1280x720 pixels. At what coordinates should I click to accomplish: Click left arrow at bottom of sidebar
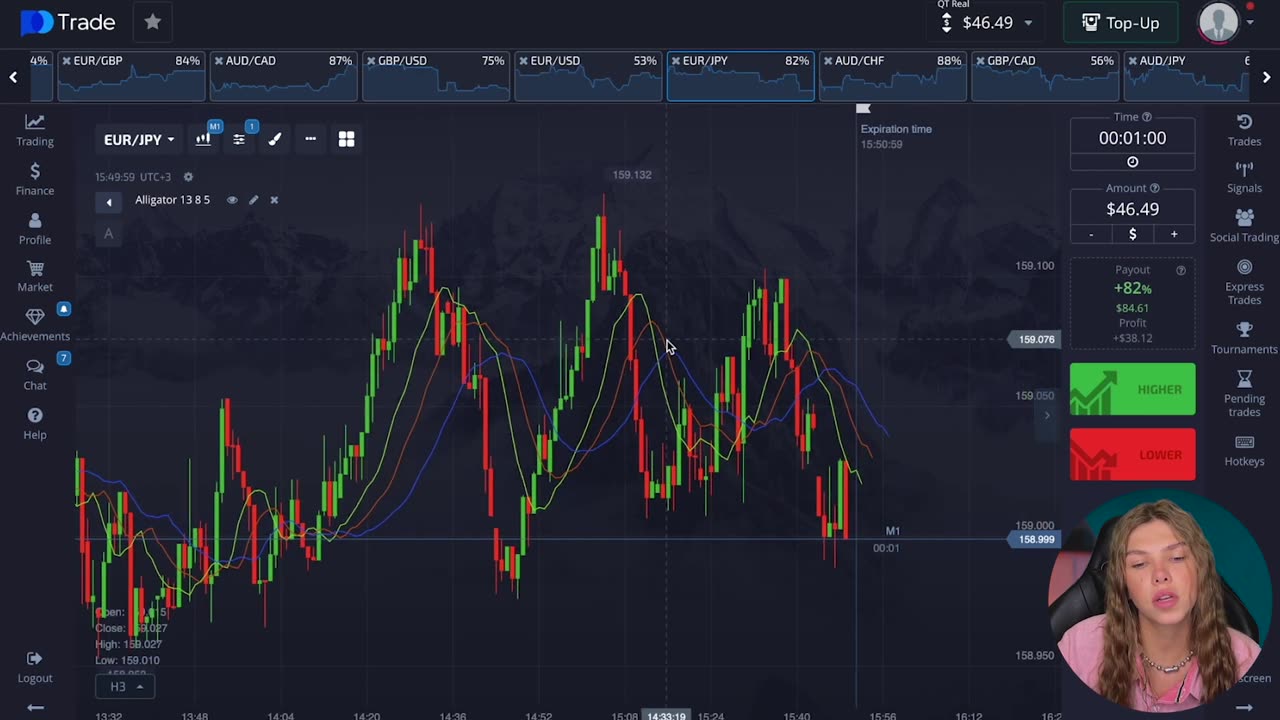(x=35, y=708)
